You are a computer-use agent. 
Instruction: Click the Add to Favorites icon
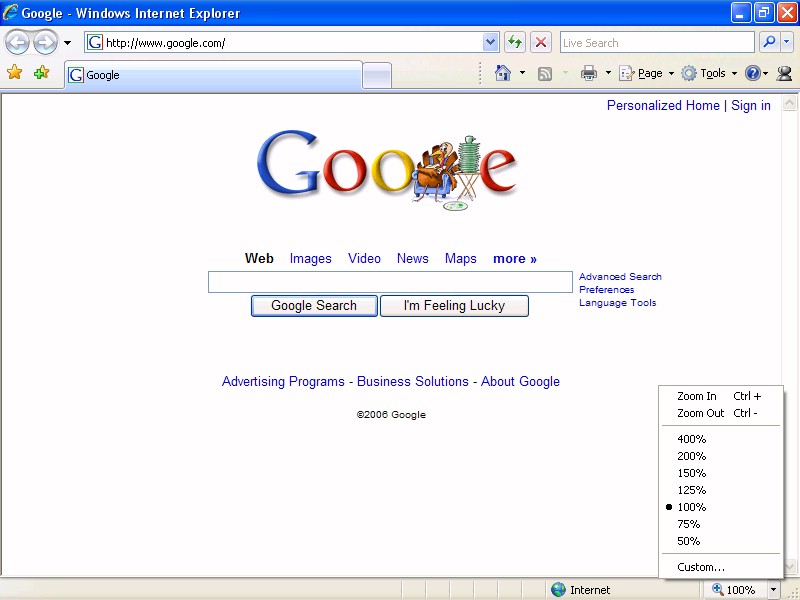pos(41,72)
